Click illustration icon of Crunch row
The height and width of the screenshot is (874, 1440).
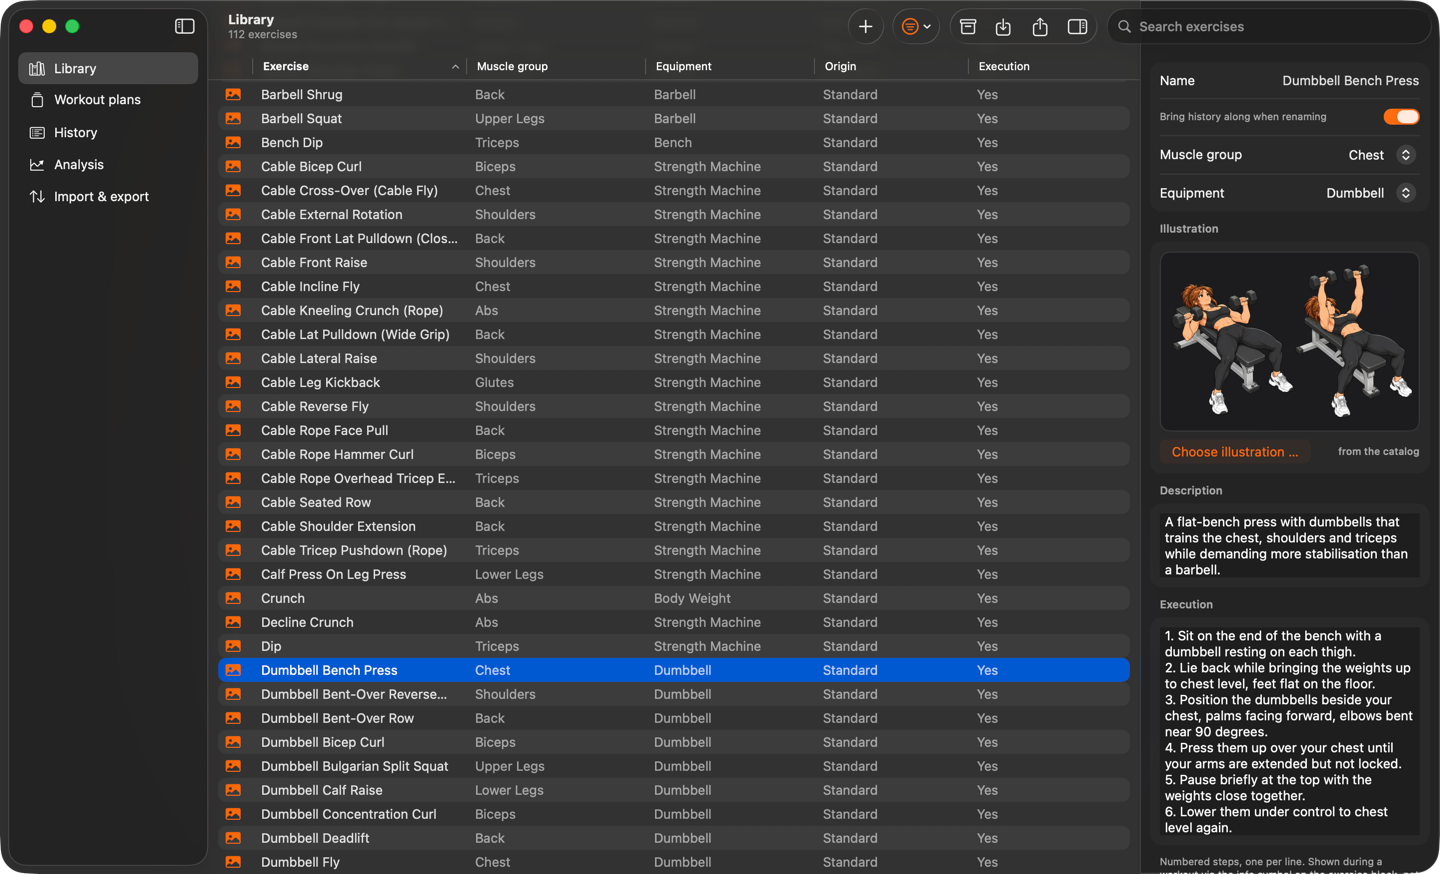click(x=233, y=598)
